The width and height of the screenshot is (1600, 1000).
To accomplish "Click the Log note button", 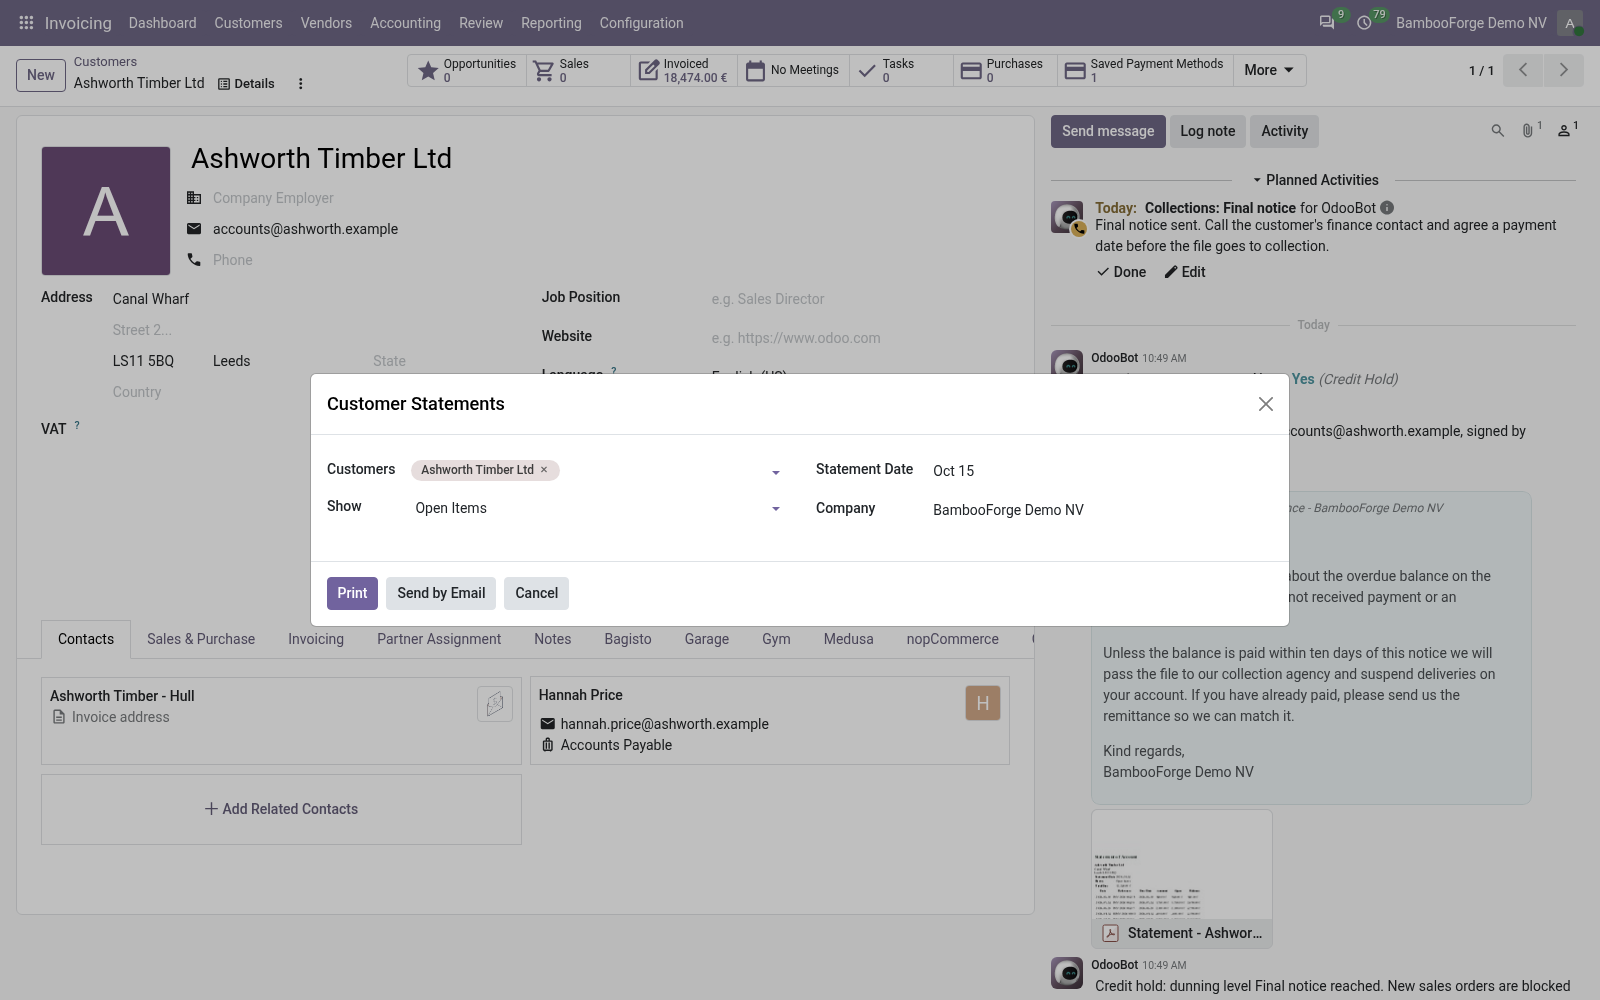I will (x=1207, y=131).
